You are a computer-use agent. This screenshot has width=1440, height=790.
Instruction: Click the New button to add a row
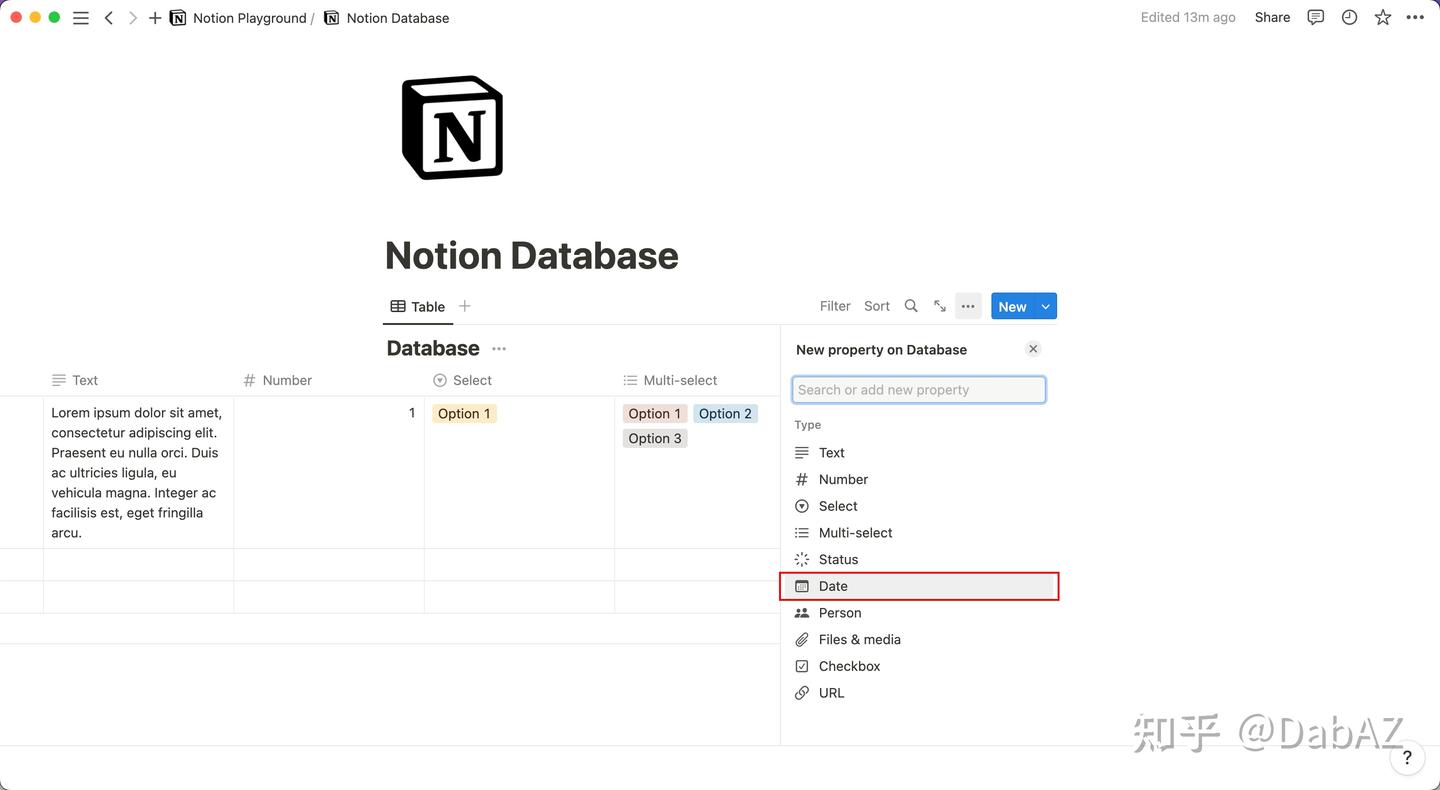[1012, 306]
